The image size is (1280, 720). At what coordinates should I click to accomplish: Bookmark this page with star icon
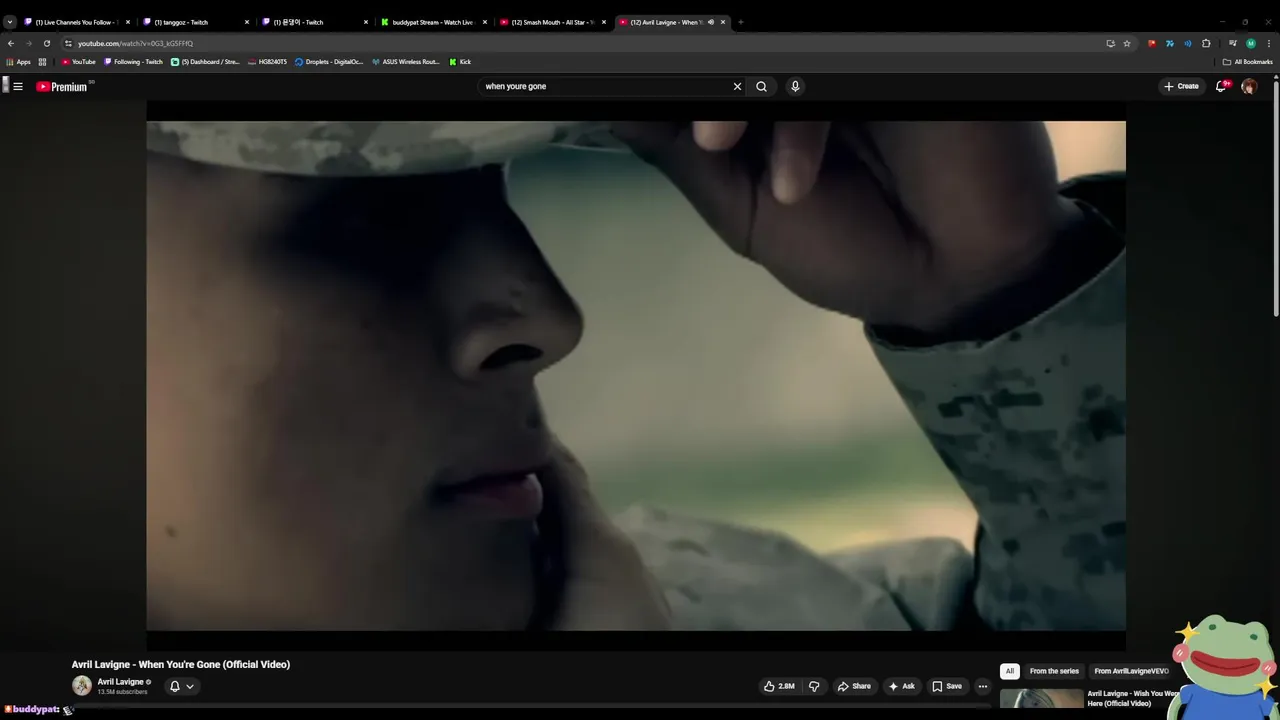[x=1127, y=43]
